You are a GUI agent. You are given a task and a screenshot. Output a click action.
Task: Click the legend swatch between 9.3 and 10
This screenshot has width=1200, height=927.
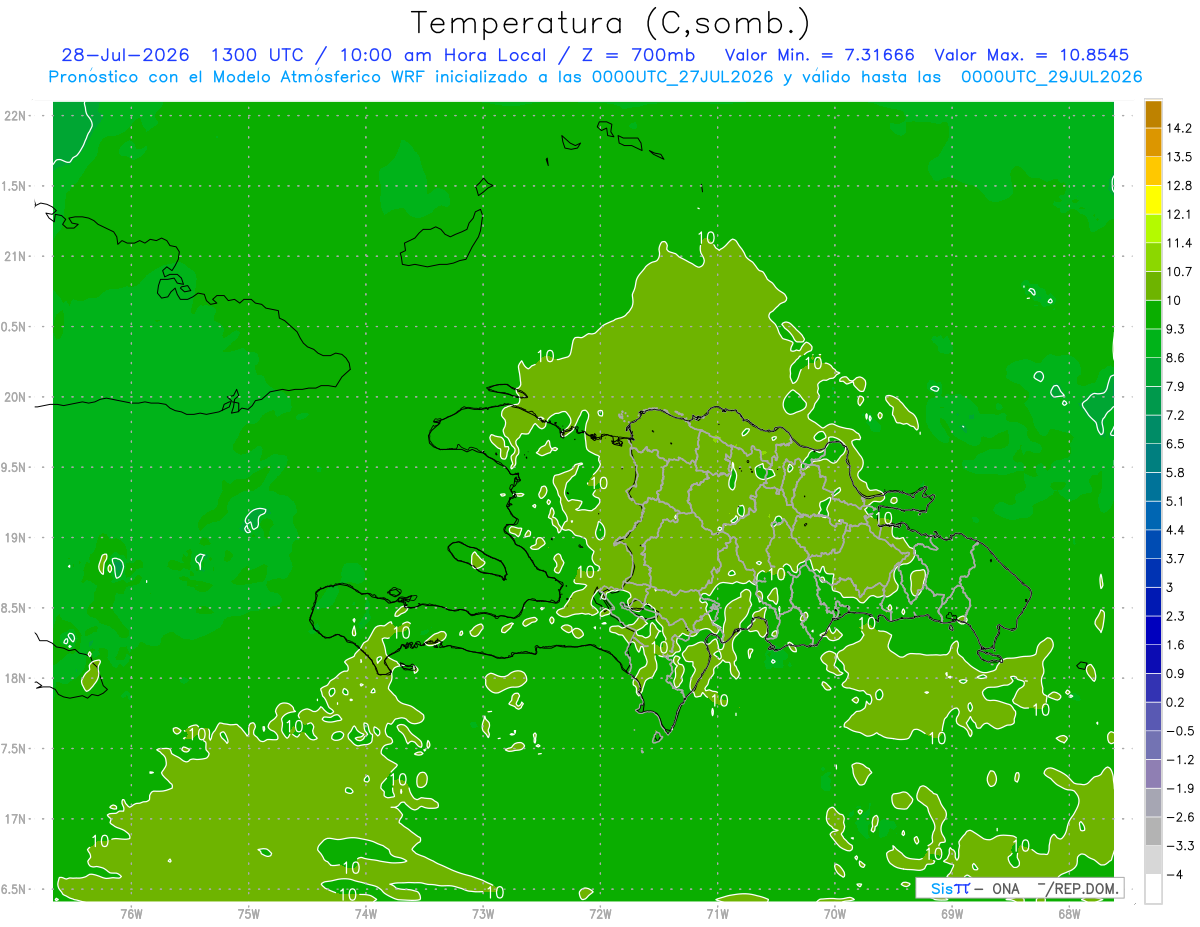pos(1153,314)
